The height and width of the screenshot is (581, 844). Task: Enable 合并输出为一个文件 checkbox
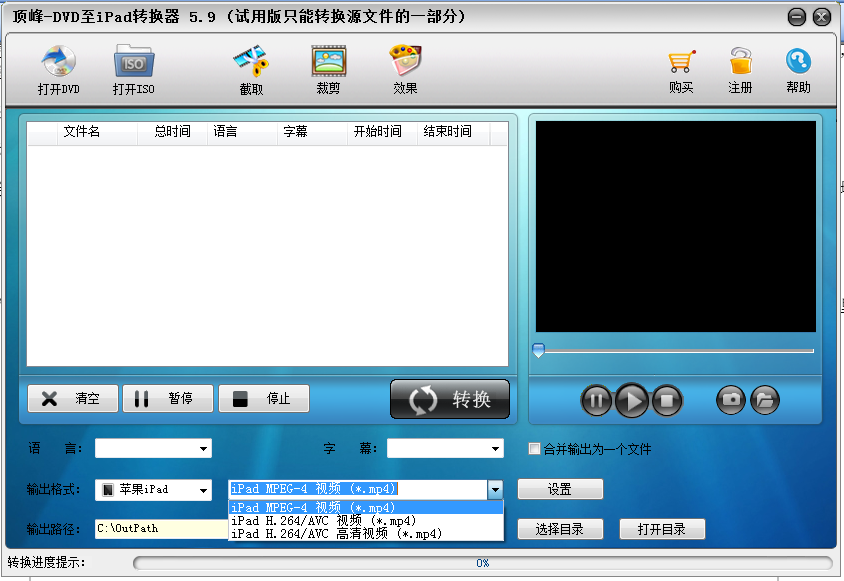coord(535,449)
